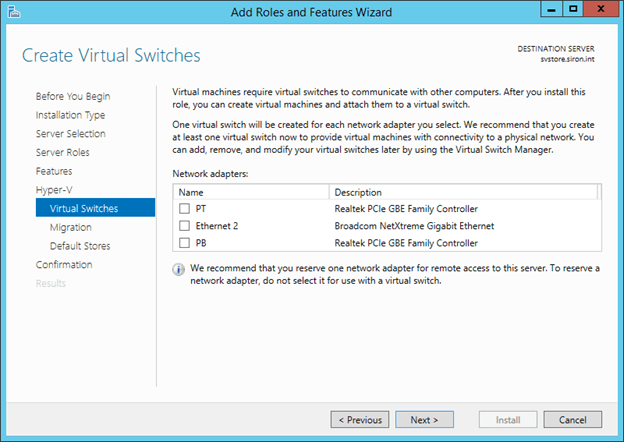Sort adapters by Name column header
The image size is (624, 442).
coord(250,192)
